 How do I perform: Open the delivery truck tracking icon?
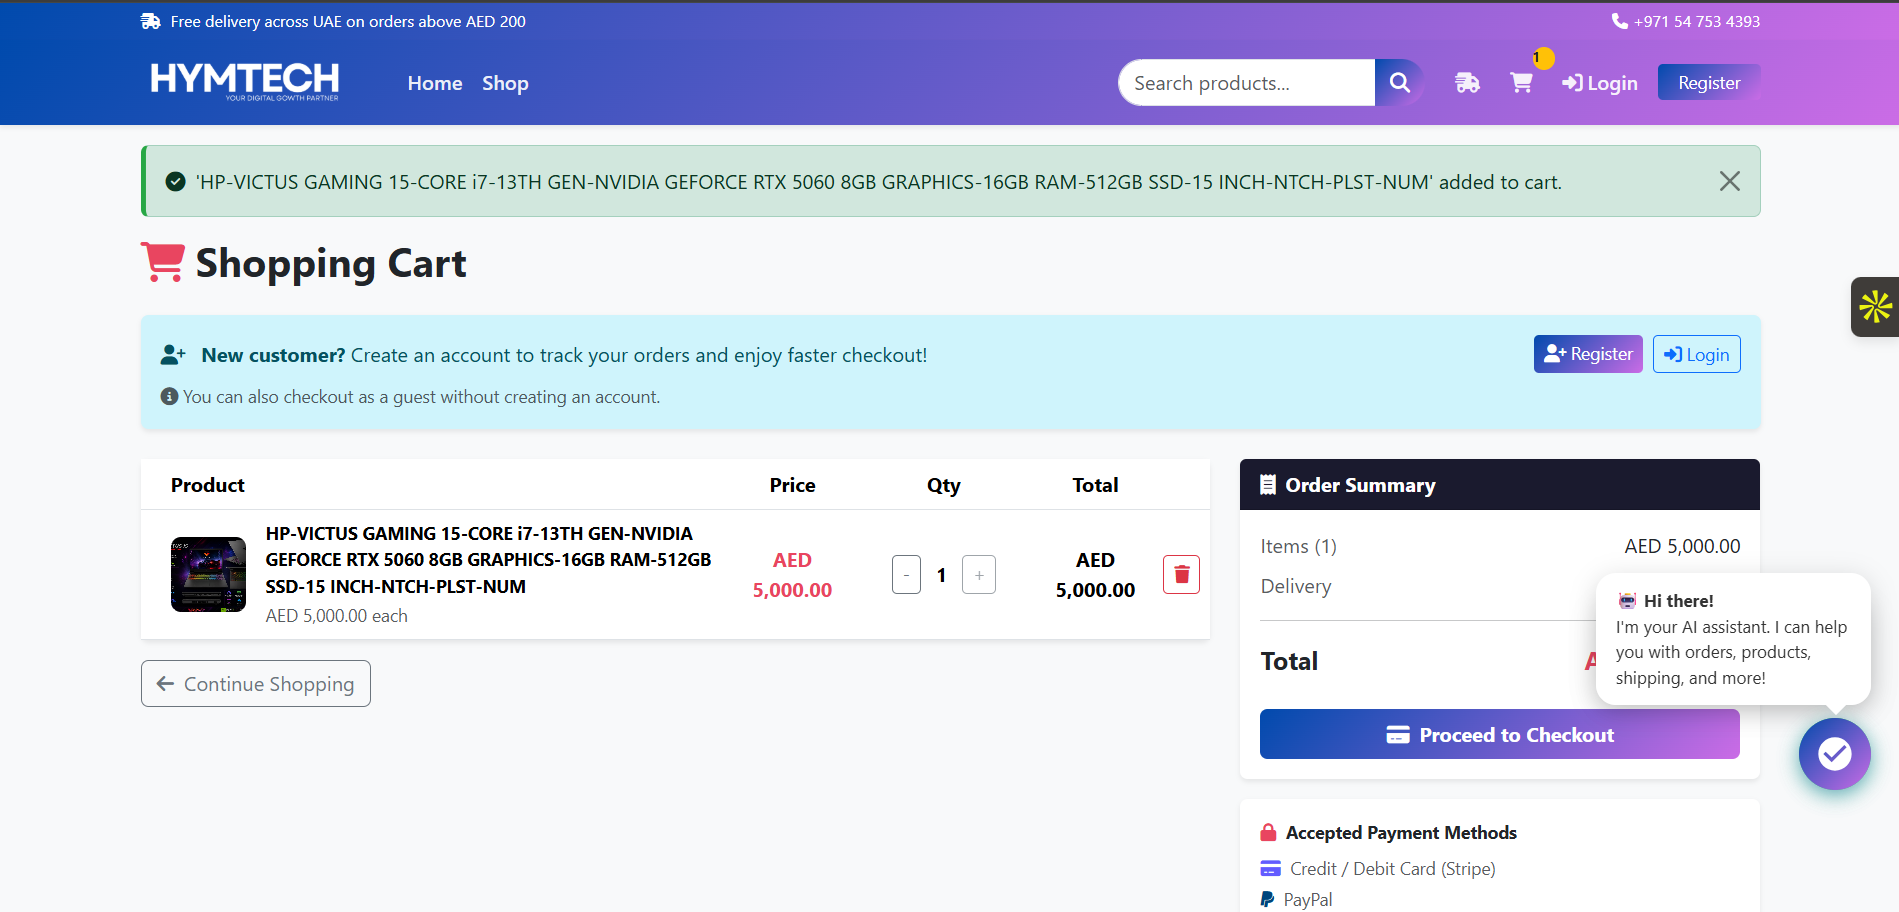pyautogui.click(x=1467, y=83)
